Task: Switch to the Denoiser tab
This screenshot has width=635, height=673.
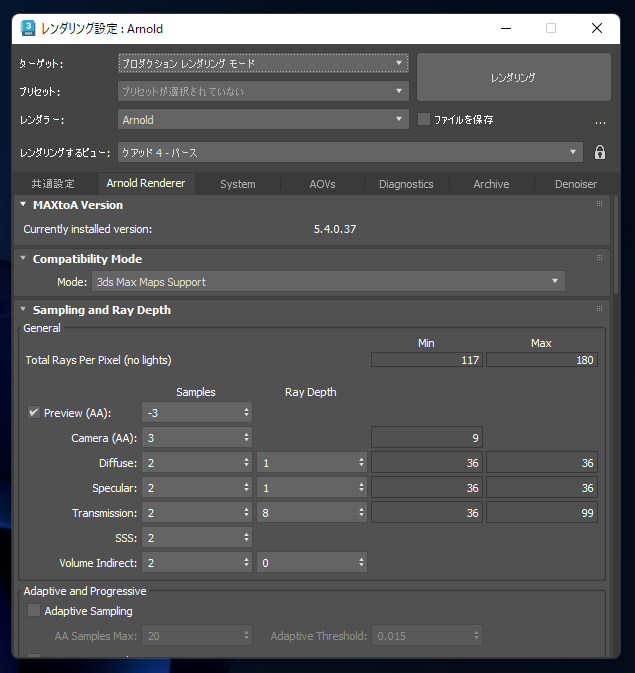Action: (x=575, y=184)
